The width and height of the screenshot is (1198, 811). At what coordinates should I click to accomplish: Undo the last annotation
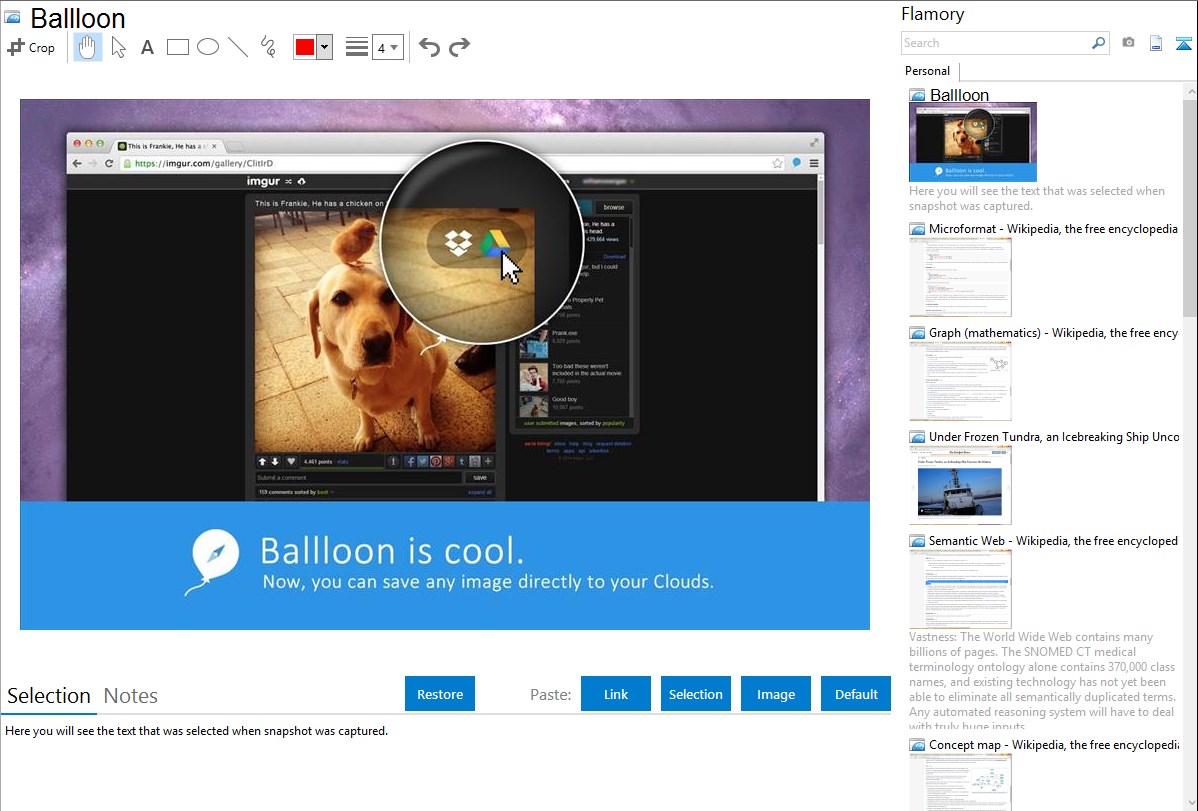click(429, 47)
